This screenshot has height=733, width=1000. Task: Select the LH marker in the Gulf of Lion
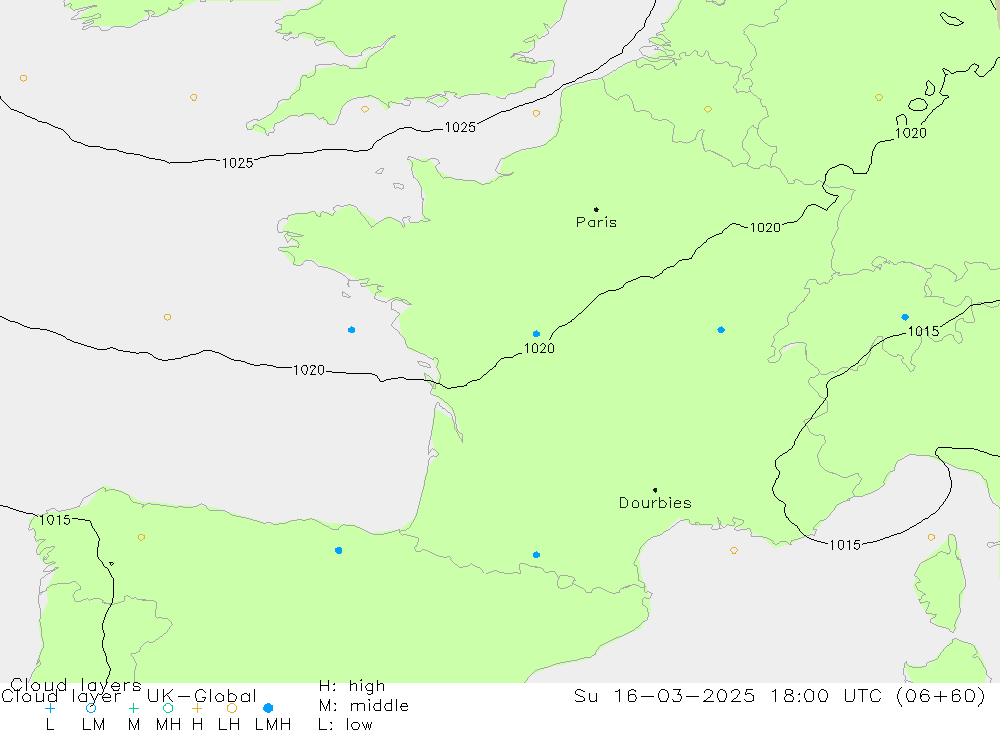733,550
